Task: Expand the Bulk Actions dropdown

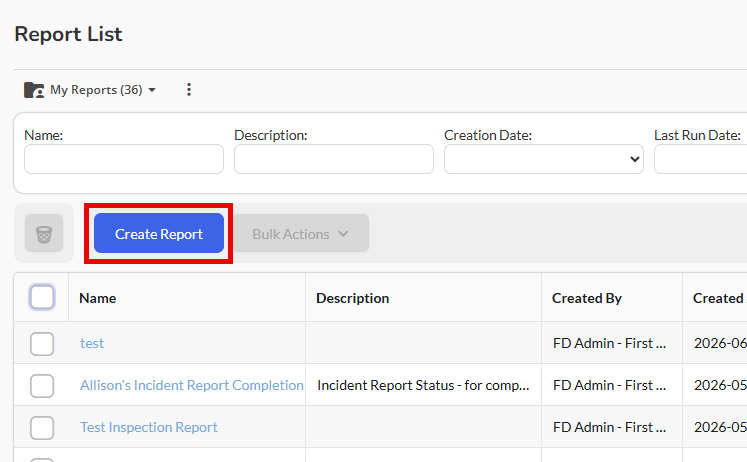Action: pos(301,233)
